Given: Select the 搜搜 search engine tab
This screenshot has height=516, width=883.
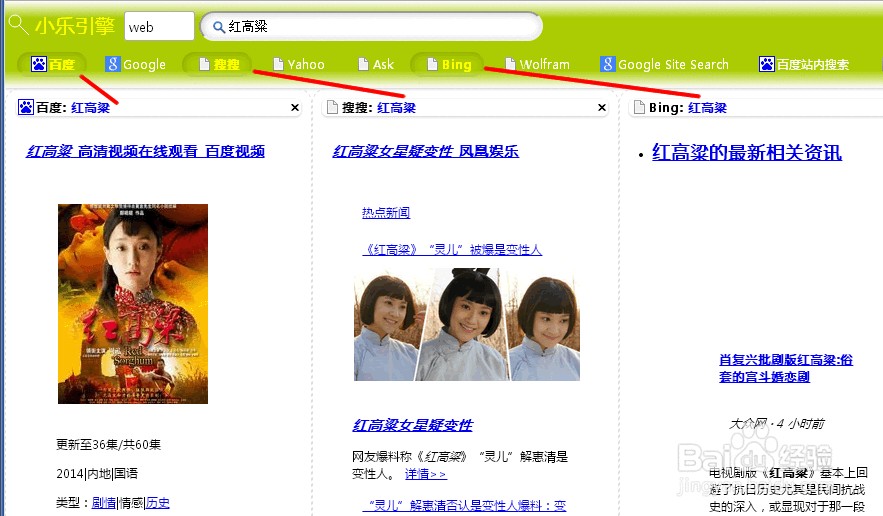Looking at the screenshot, I should tap(218, 64).
